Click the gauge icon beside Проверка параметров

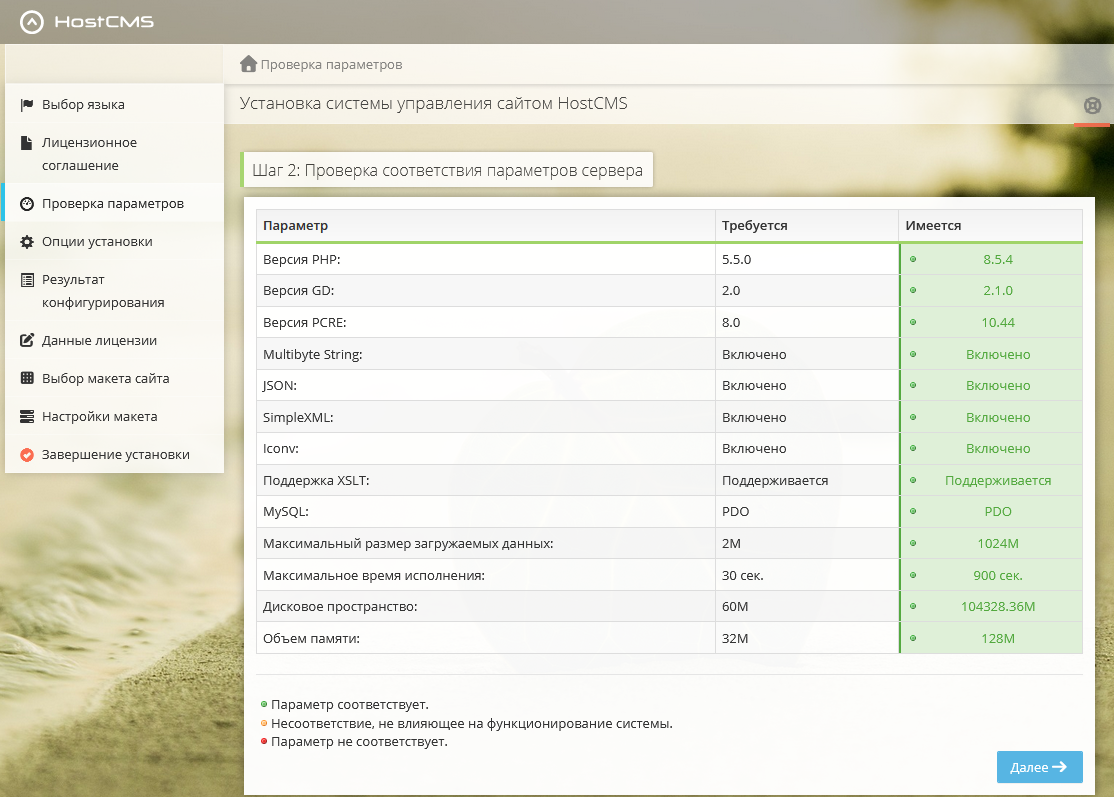click(x=27, y=204)
